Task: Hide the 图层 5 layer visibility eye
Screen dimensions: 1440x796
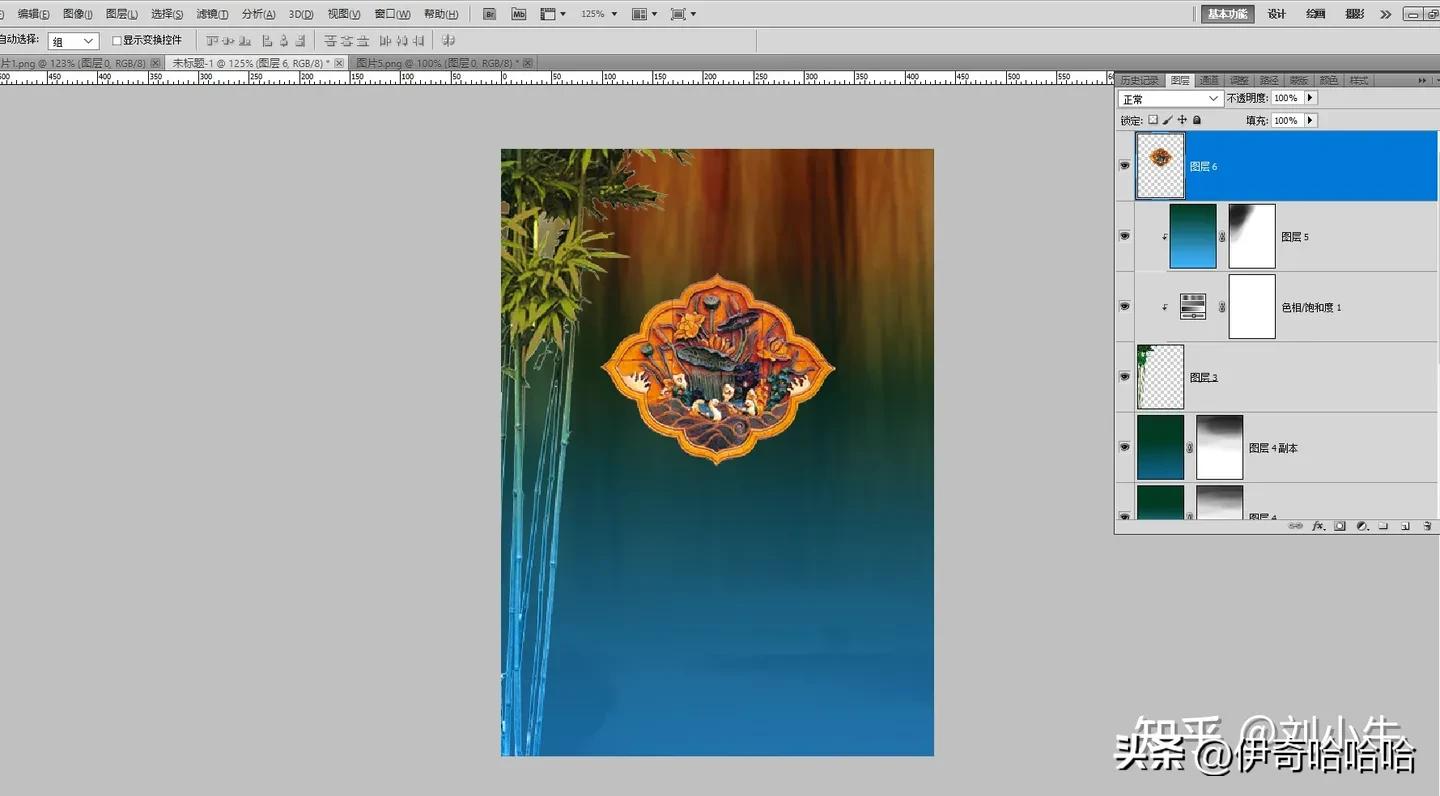Action: click(x=1124, y=236)
